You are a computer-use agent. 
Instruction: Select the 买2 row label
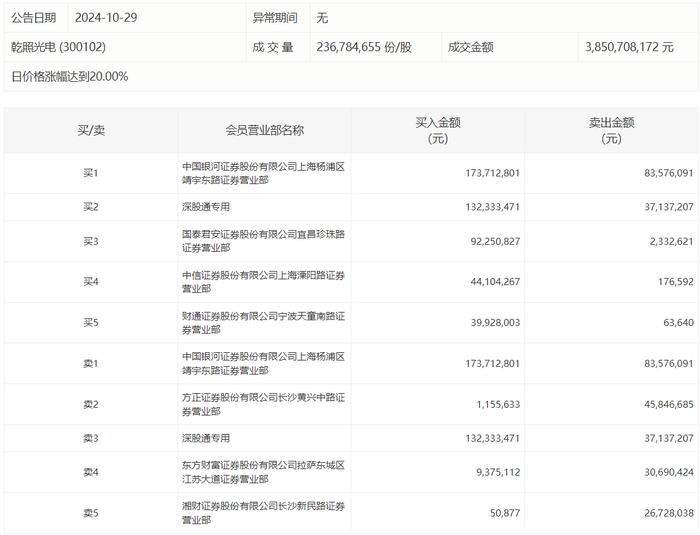click(x=91, y=207)
